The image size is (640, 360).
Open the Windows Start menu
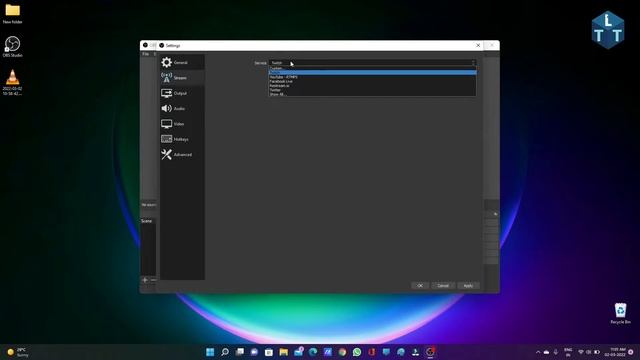pyautogui.click(x=210, y=352)
